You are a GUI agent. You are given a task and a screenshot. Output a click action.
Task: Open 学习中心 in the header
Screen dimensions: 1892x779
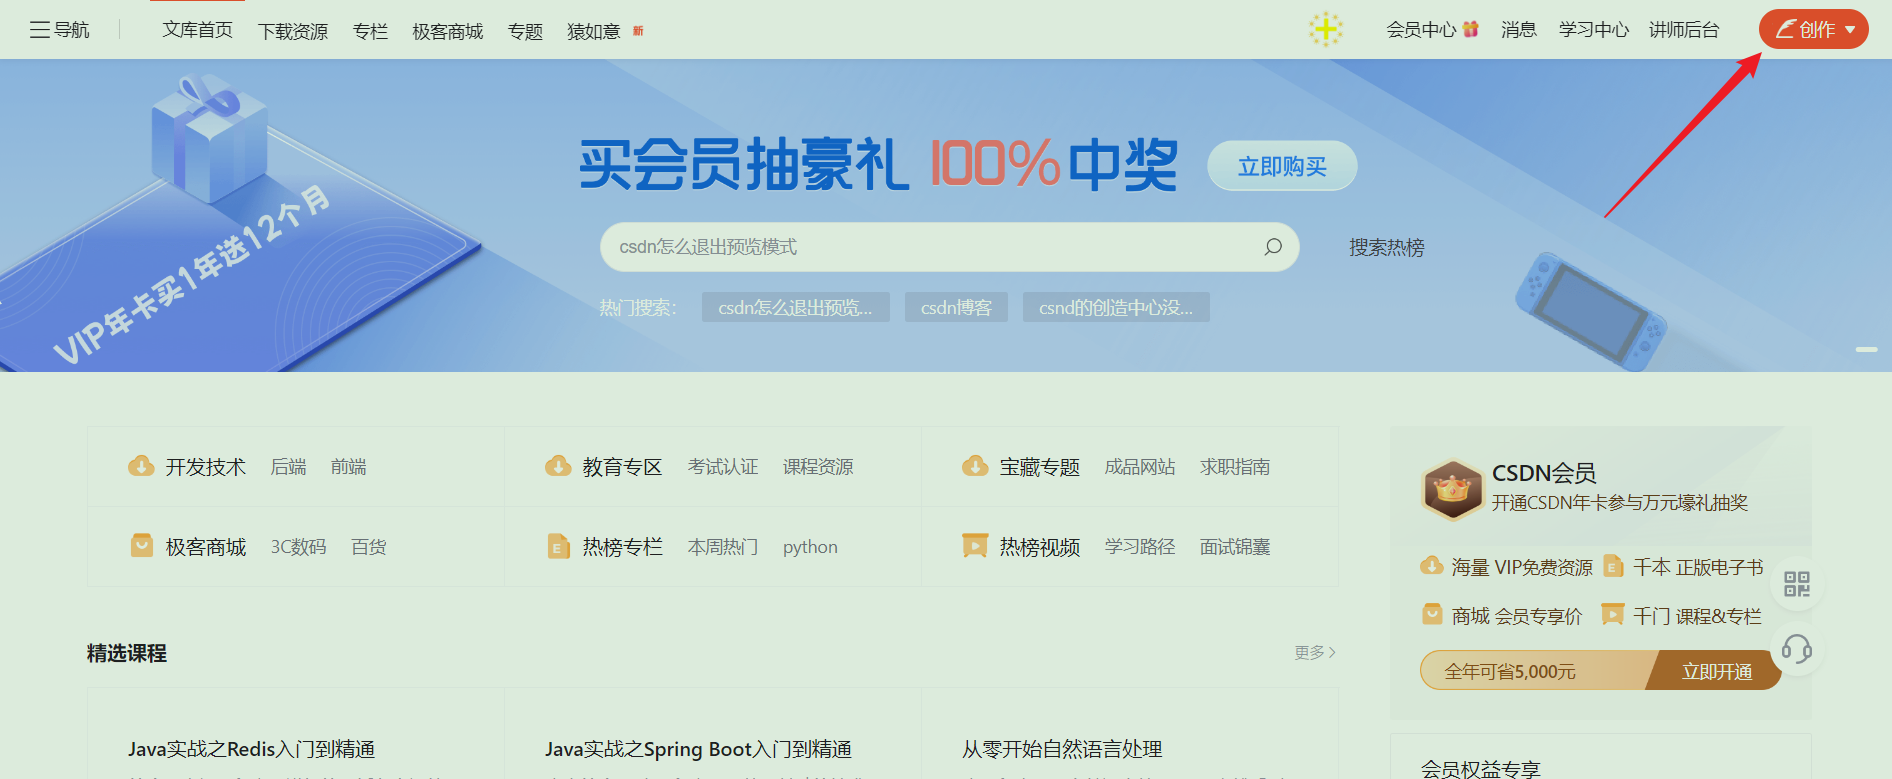point(1594,30)
